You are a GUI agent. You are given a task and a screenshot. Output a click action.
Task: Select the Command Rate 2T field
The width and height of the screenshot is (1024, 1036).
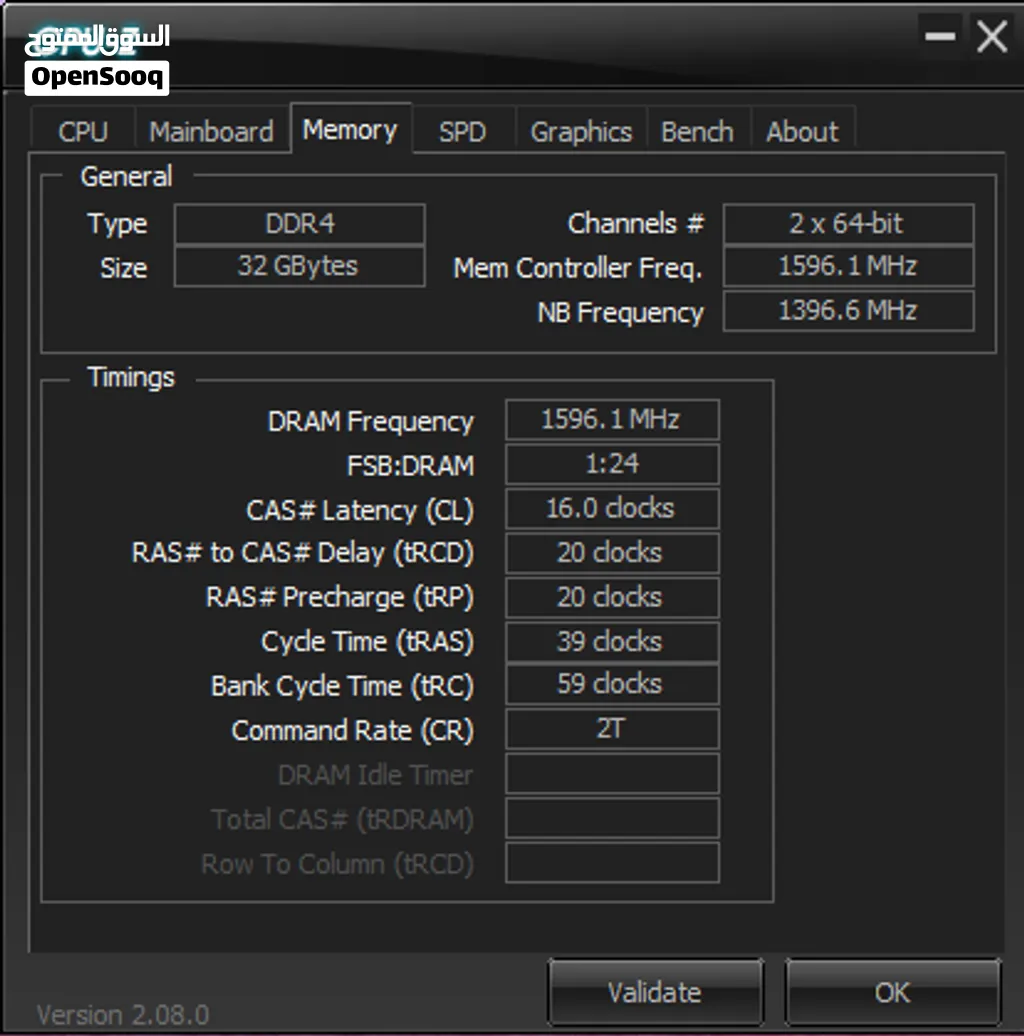click(x=612, y=729)
